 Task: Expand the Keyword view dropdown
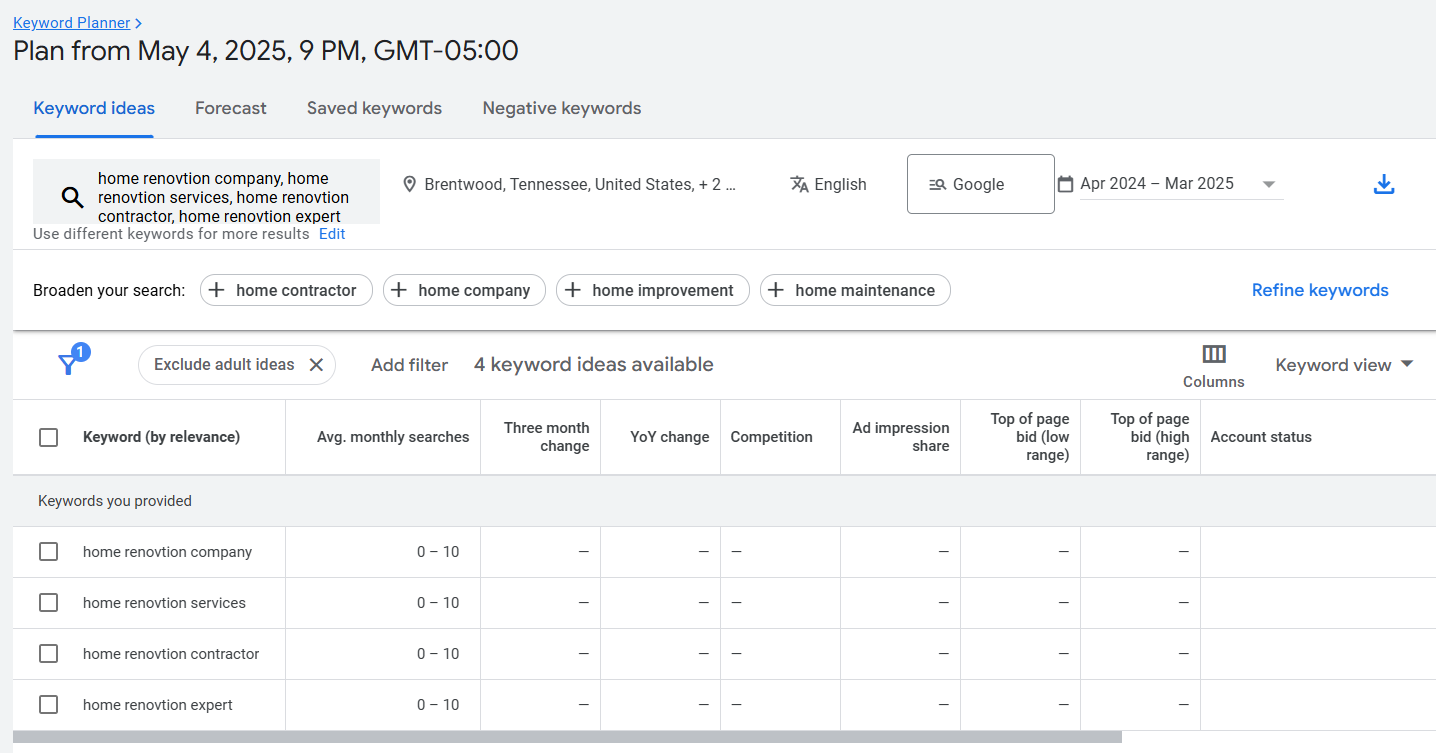pos(1344,365)
